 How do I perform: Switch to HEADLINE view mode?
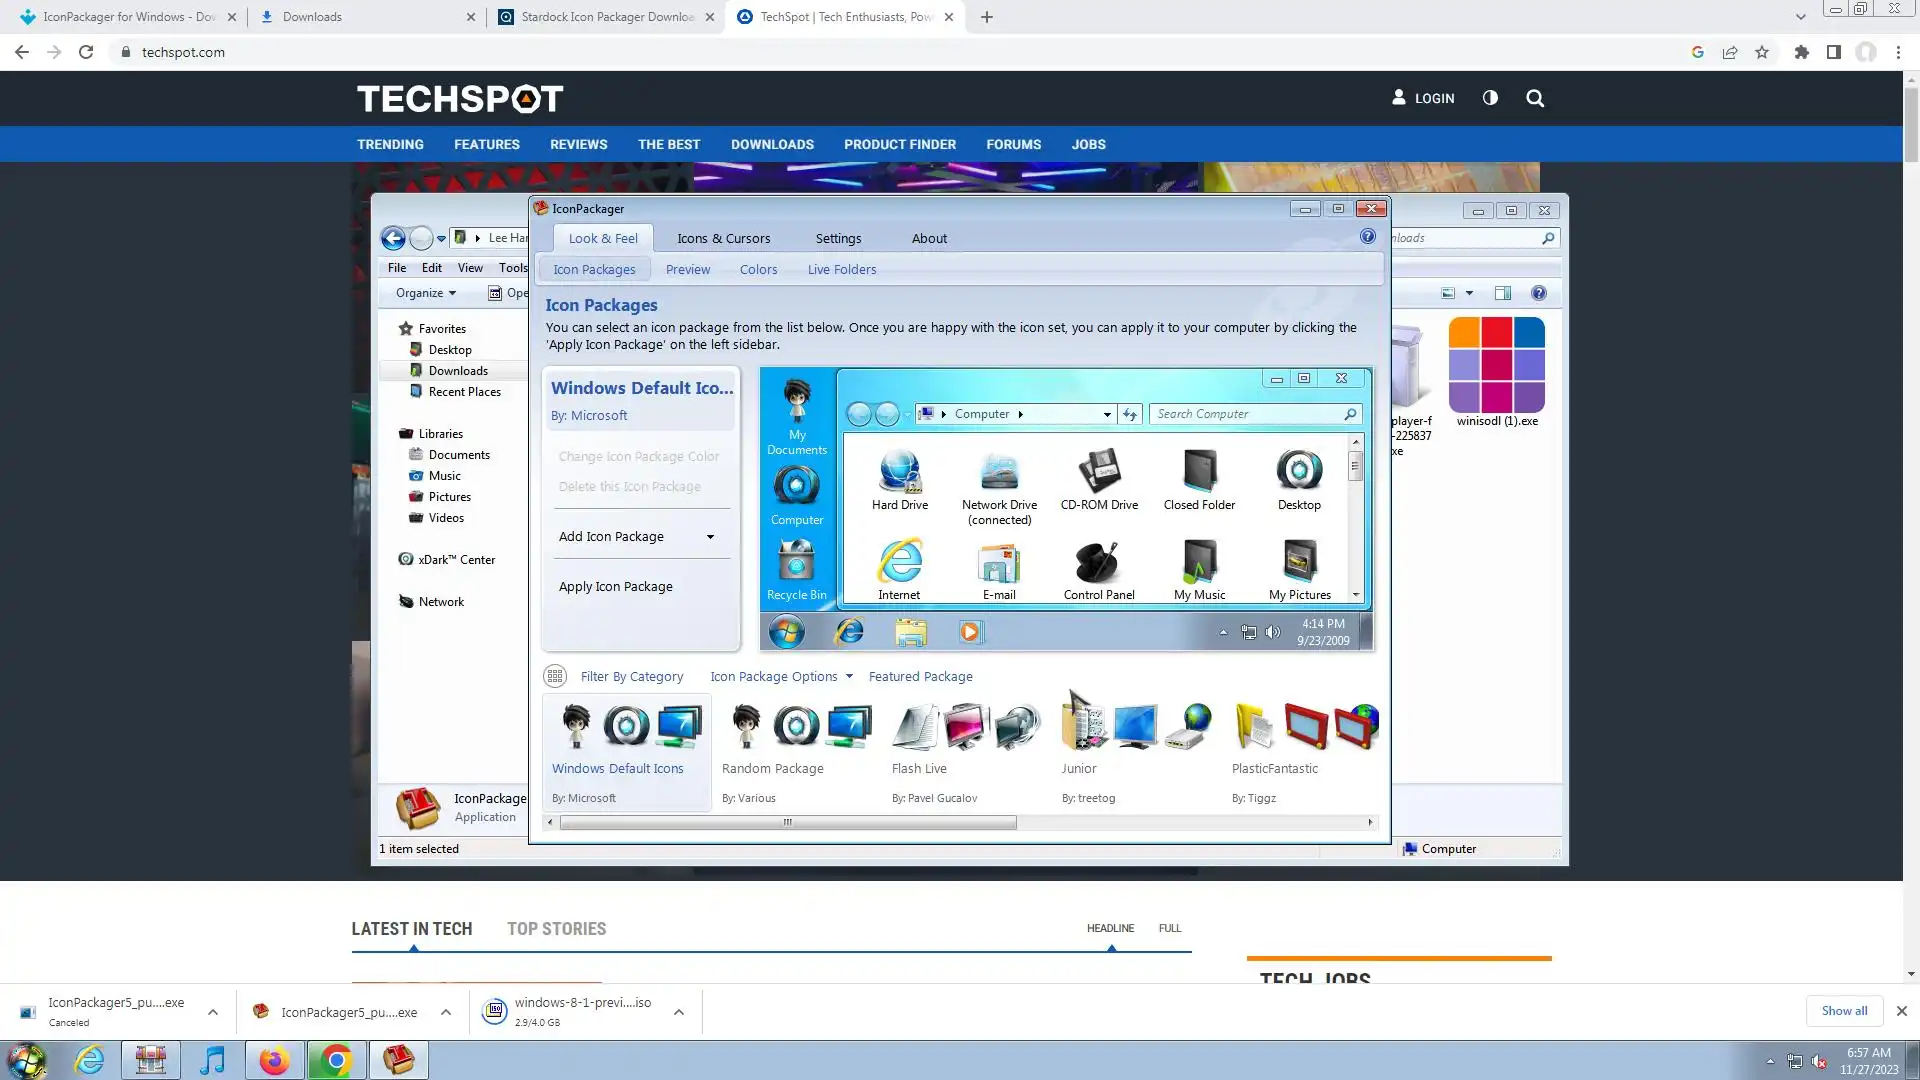point(1110,928)
